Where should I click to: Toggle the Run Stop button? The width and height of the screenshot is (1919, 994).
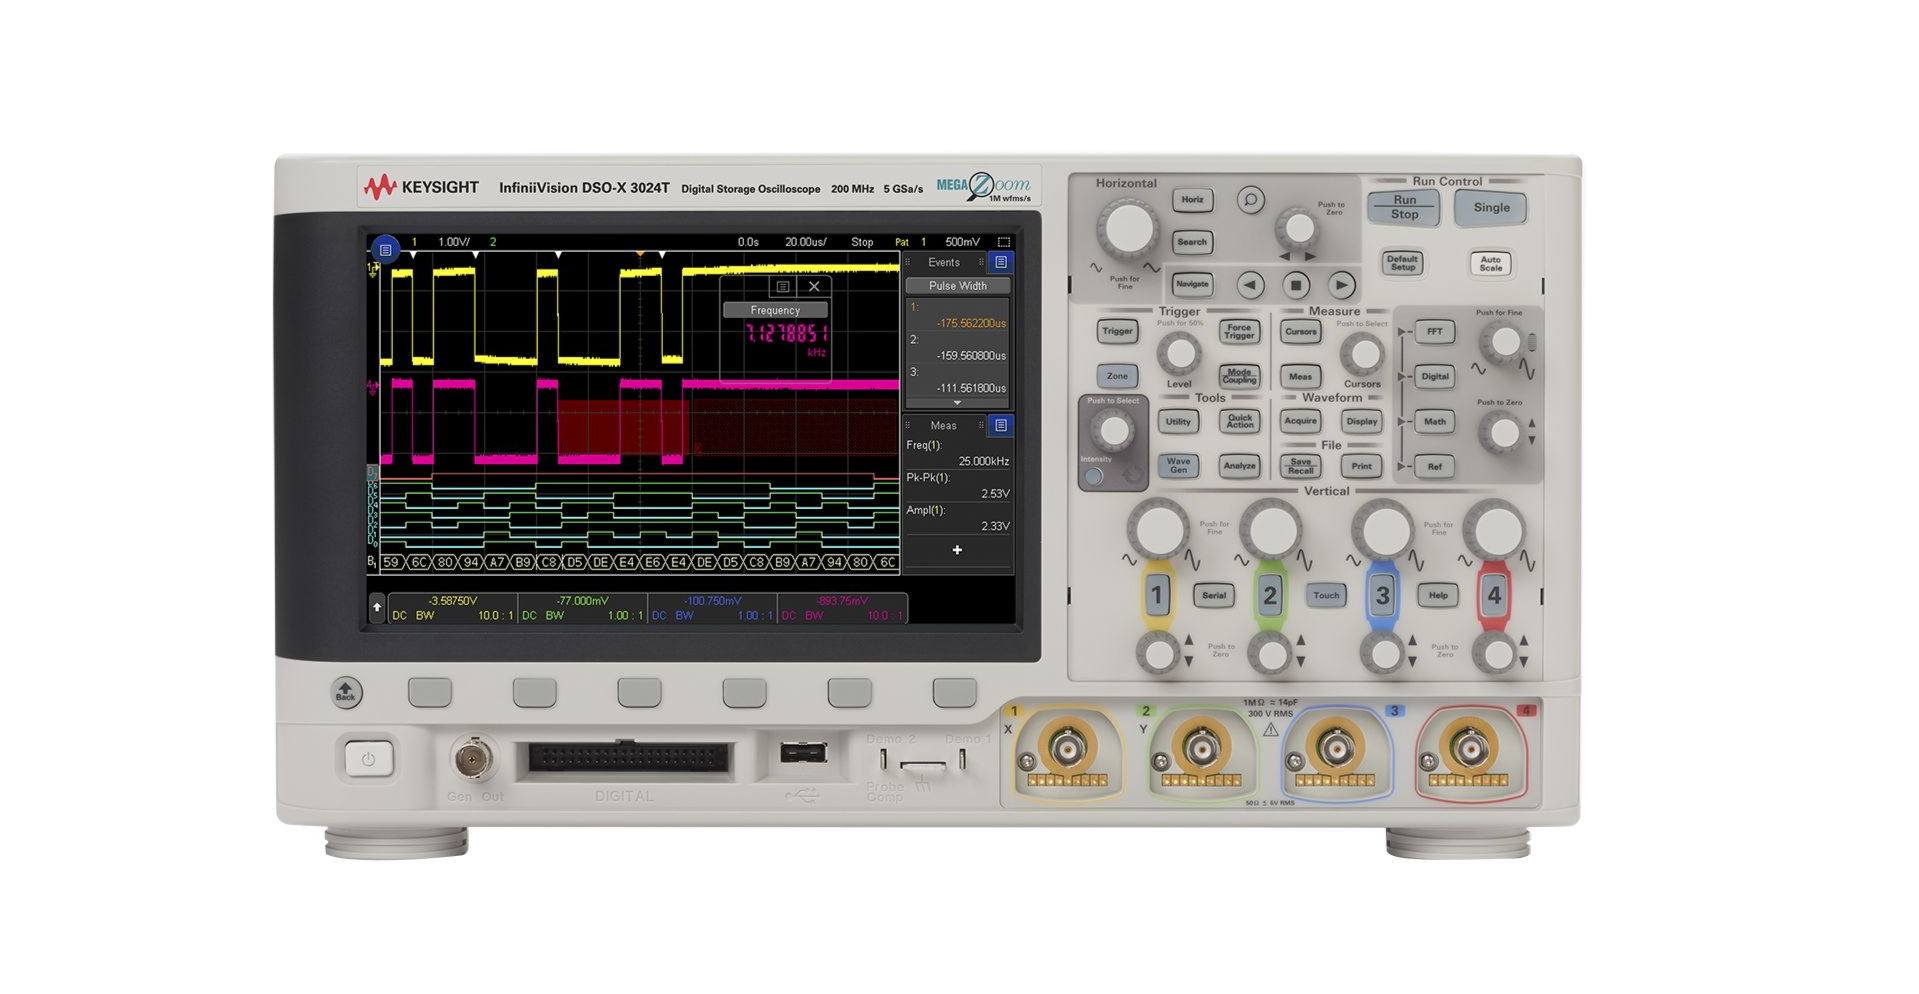click(x=1404, y=207)
